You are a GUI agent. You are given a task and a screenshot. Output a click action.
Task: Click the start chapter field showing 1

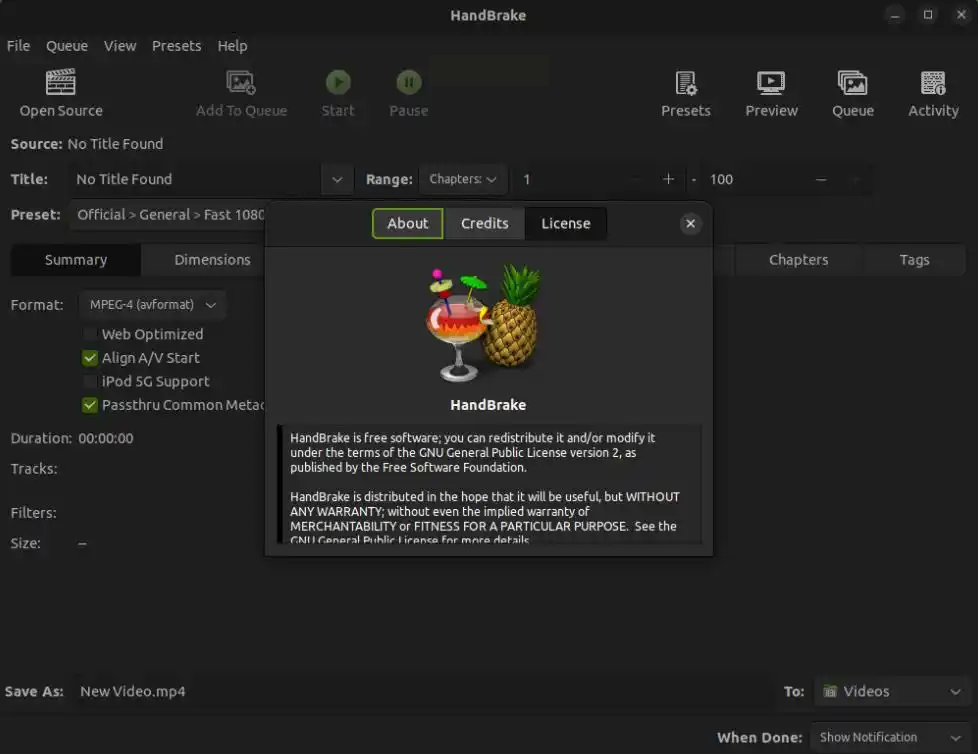(568, 180)
